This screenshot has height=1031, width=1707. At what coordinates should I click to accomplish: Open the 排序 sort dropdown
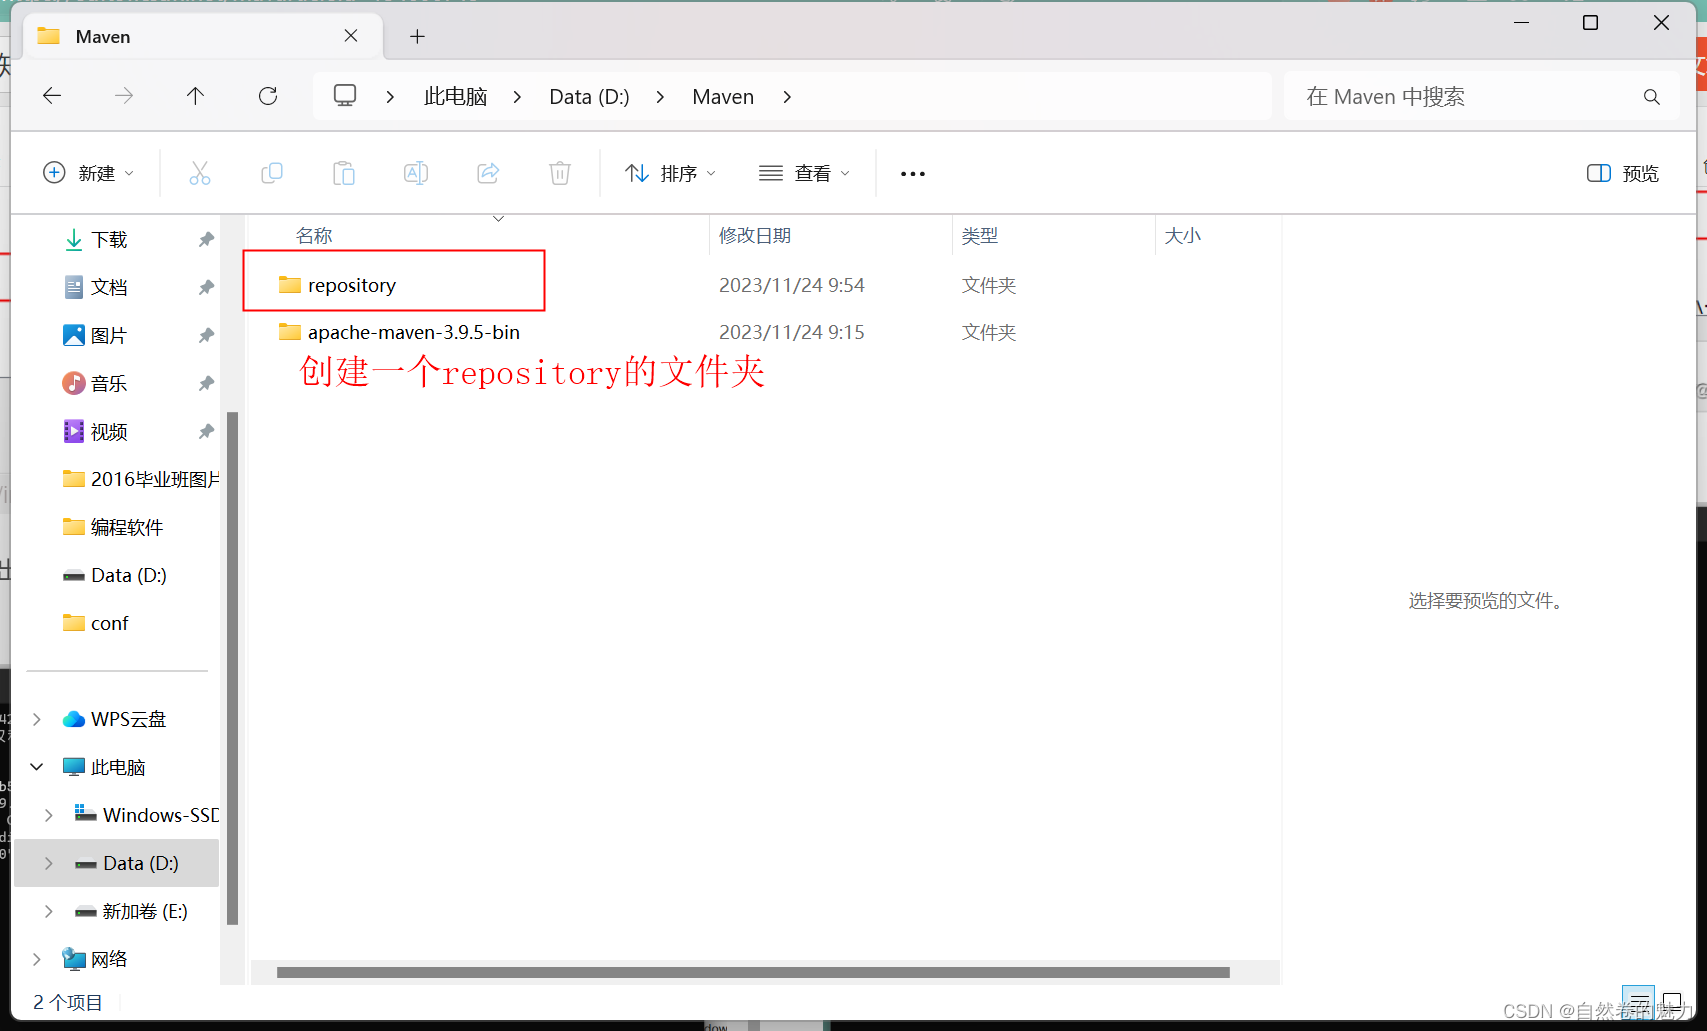670,174
